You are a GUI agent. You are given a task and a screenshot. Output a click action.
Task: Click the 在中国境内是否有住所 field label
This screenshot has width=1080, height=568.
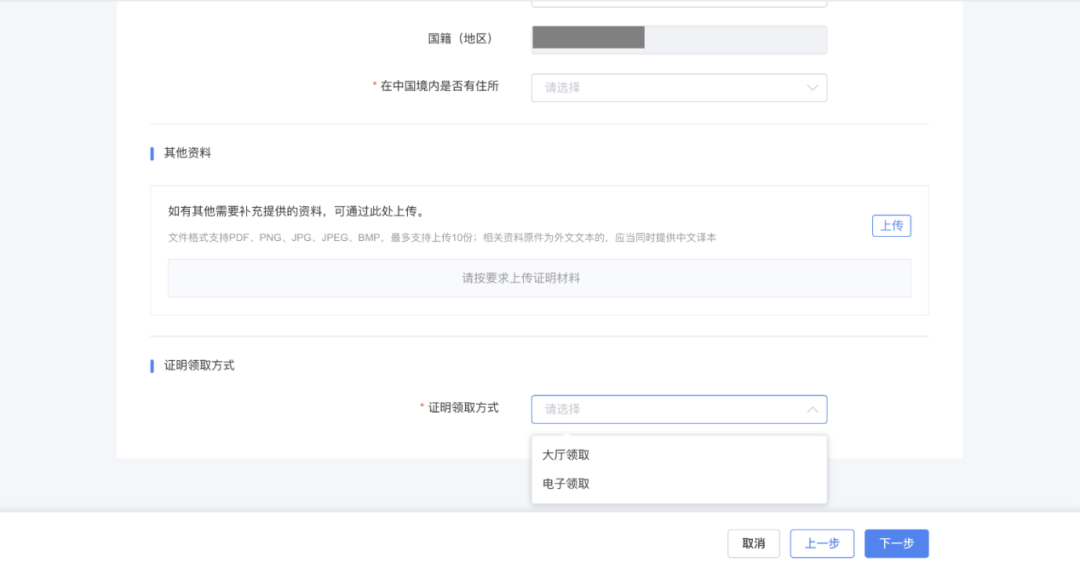[x=439, y=86]
